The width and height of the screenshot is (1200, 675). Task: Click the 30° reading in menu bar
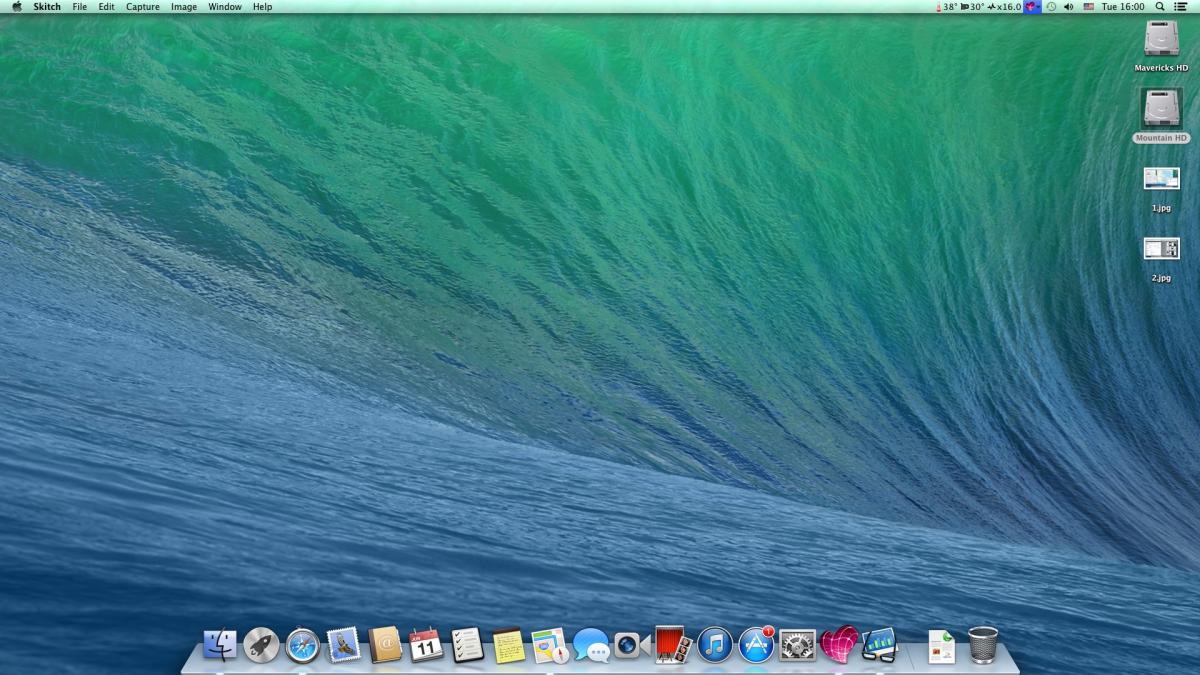pos(975,7)
